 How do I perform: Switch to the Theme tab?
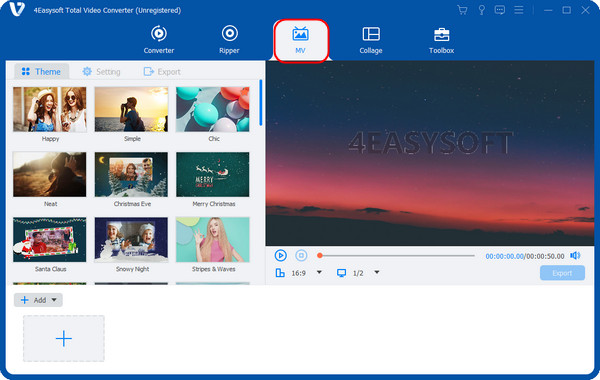[41, 72]
